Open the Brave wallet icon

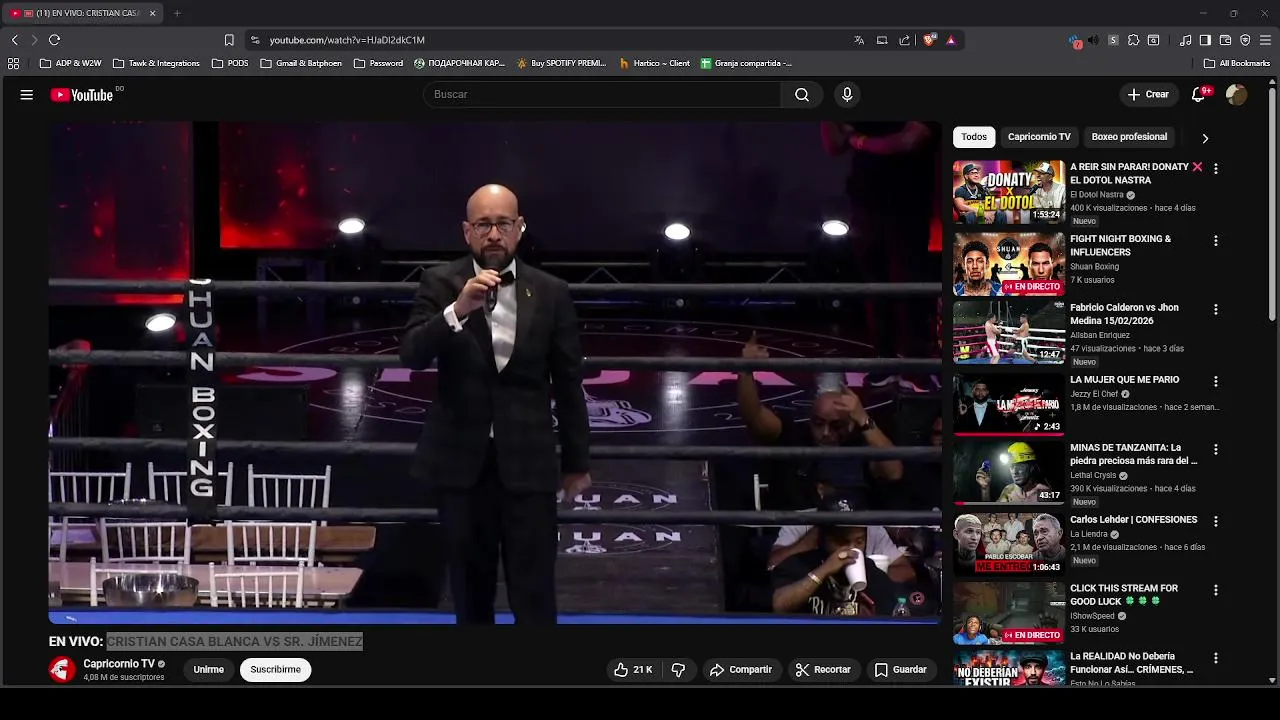pyautogui.click(x=1225, y=40)
